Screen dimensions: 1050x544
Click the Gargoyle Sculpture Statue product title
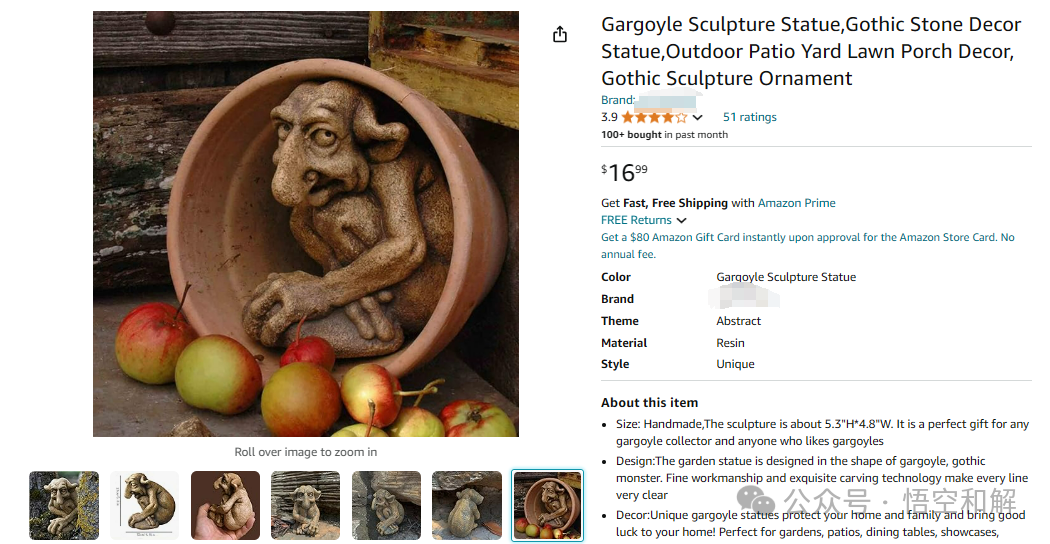[x=811, y=52]
